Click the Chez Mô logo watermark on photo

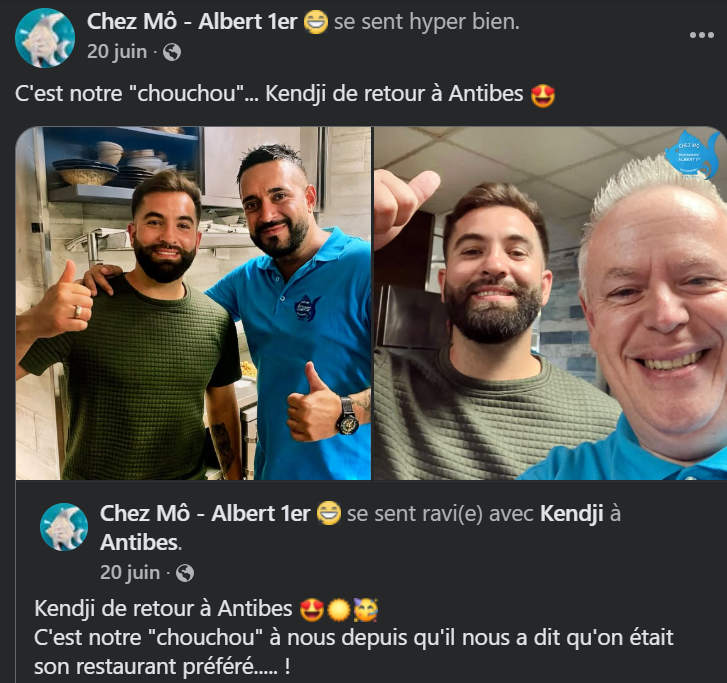click(692, 155)
